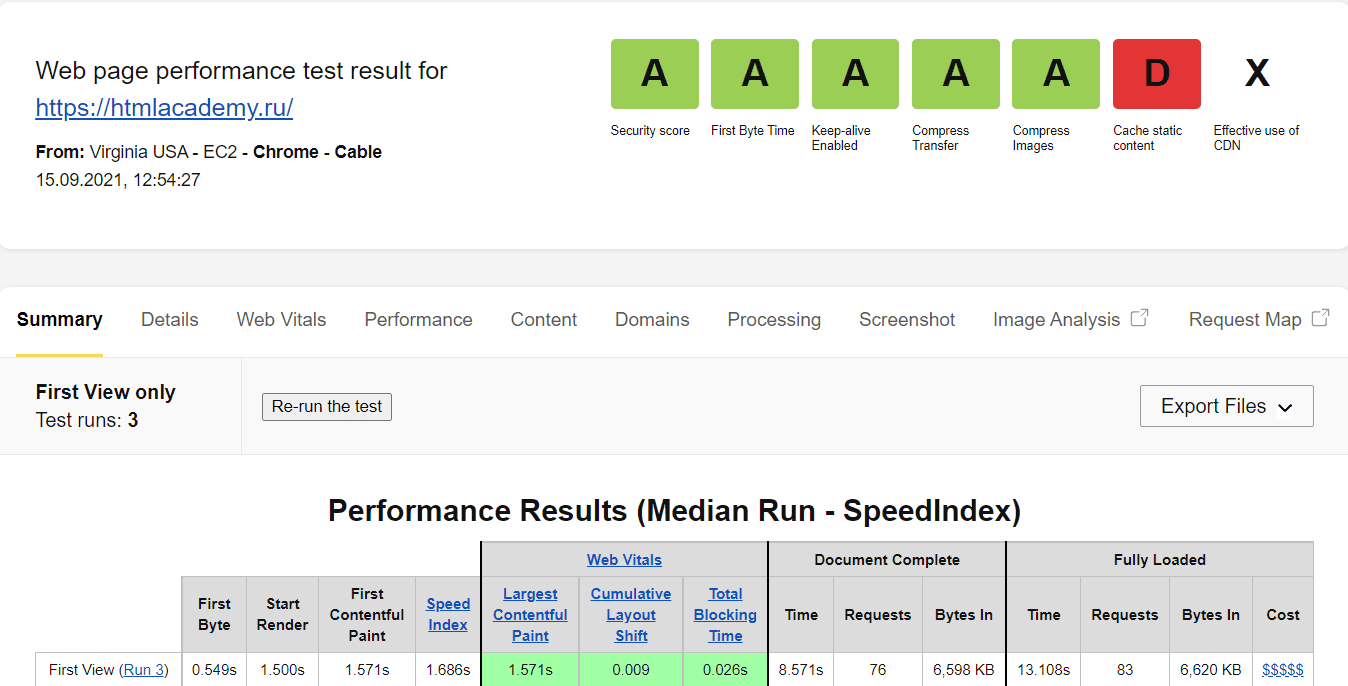Click the Total Blocking Time column link
This screenshot has width=1348, height=686.
(725, 615)
